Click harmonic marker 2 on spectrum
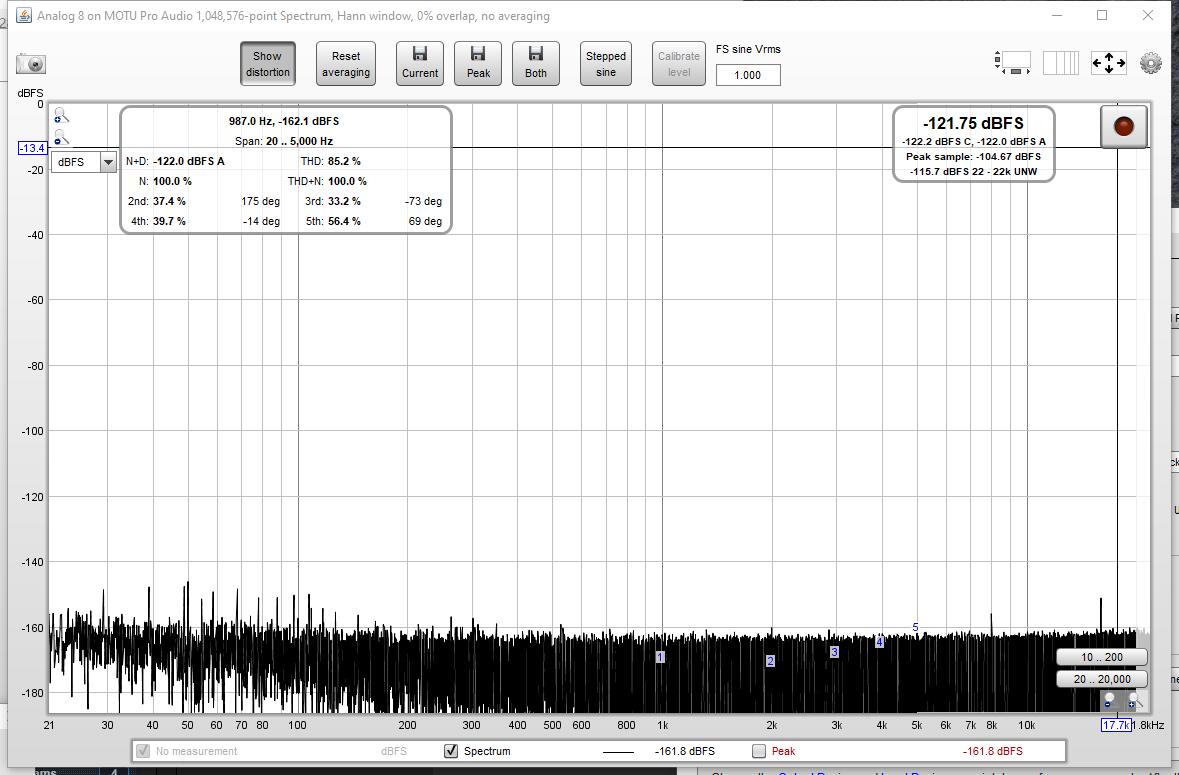1179x775 pixels. [770, 661]
